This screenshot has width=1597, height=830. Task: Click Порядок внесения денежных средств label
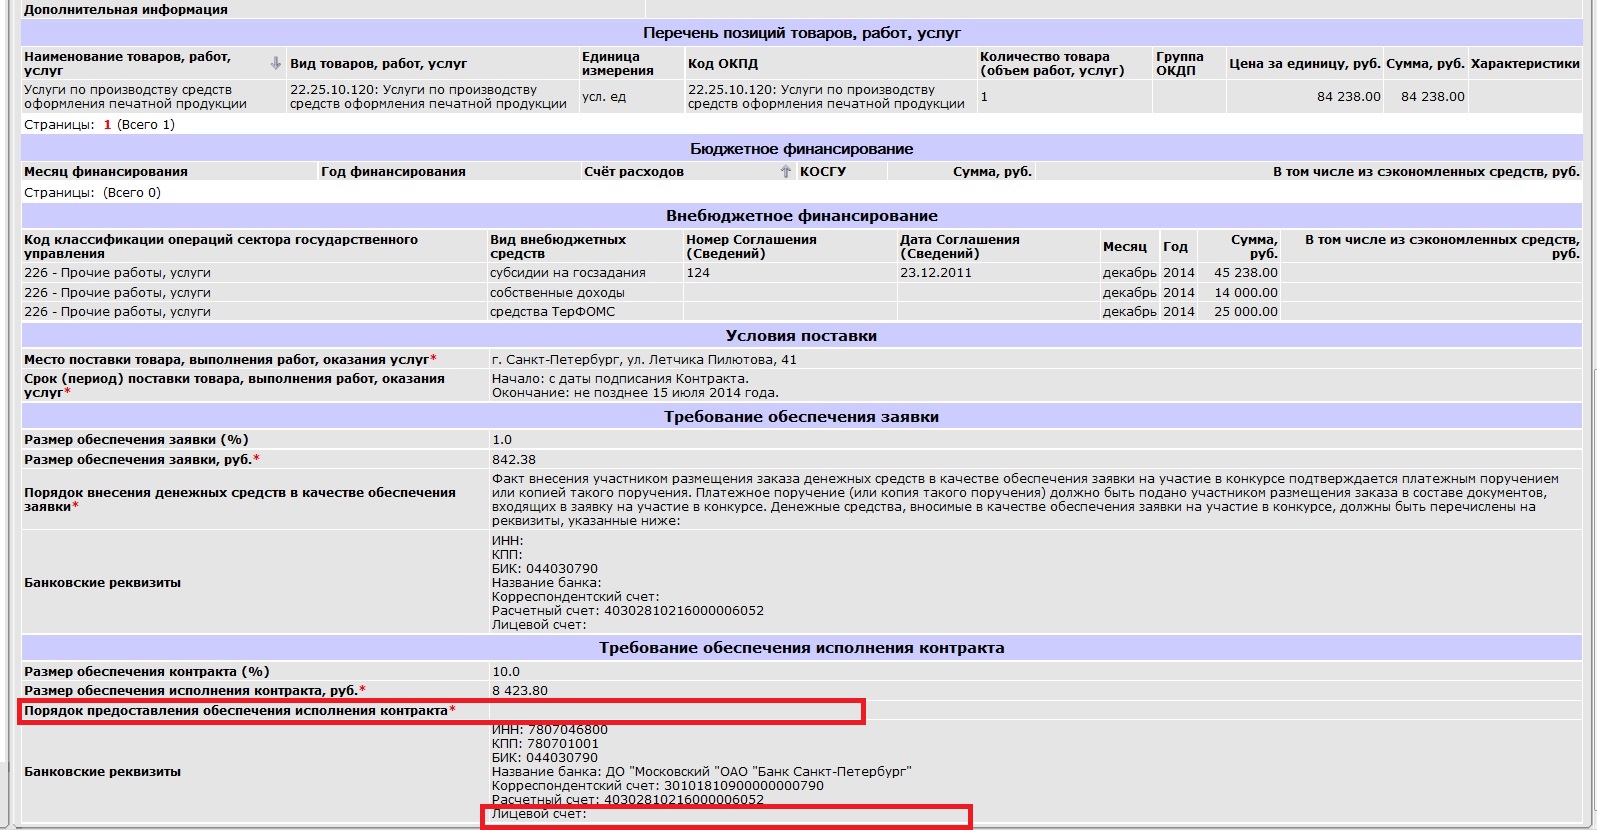coord(240,500)
